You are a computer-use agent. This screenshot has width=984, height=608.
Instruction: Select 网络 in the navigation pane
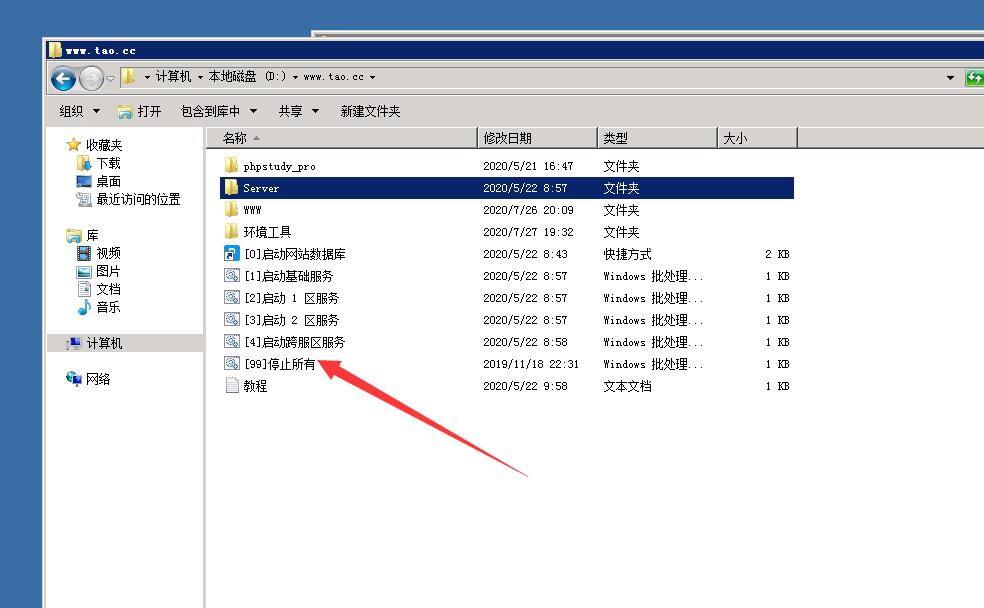tap(98, 379)
